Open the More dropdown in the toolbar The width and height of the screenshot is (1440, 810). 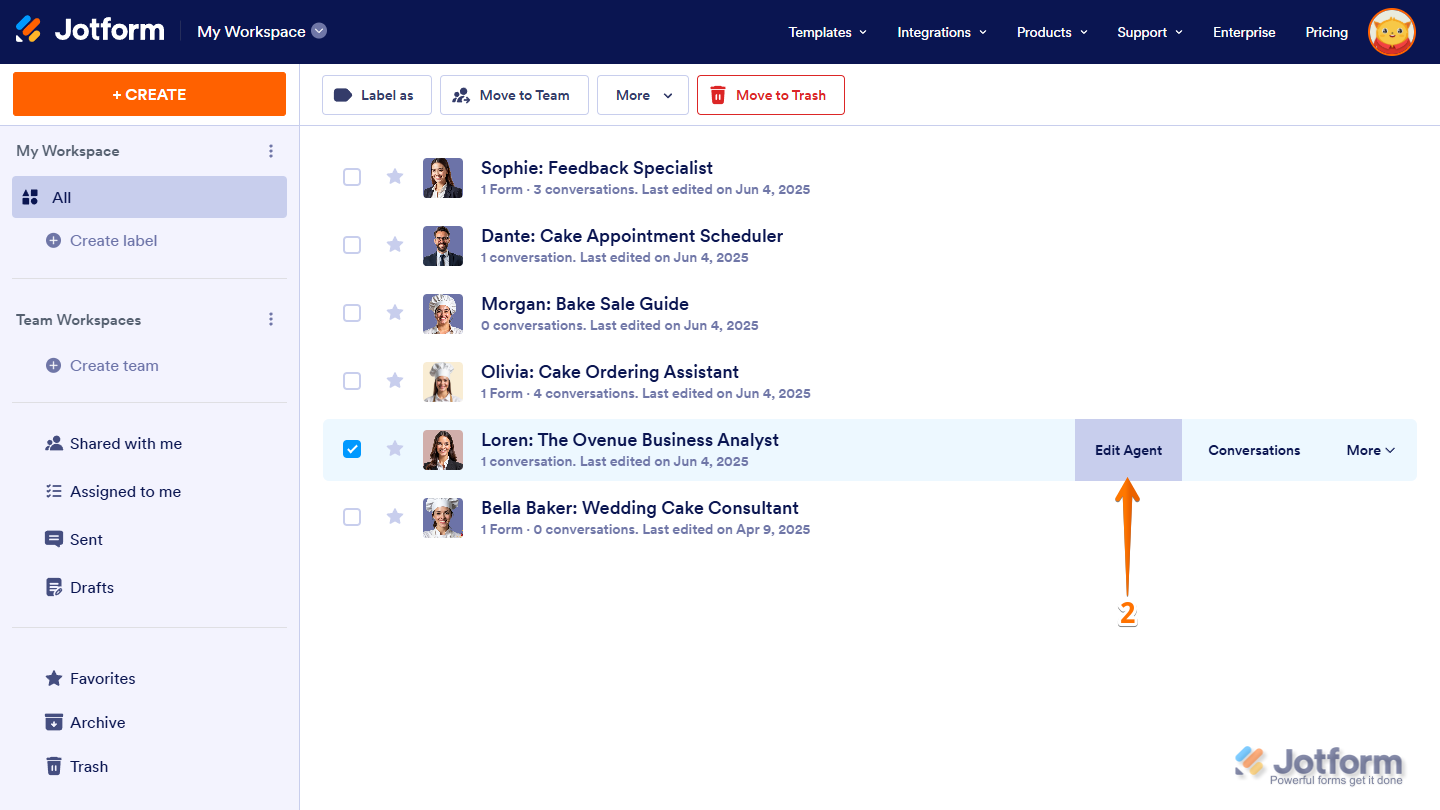(x=642, y=95)
